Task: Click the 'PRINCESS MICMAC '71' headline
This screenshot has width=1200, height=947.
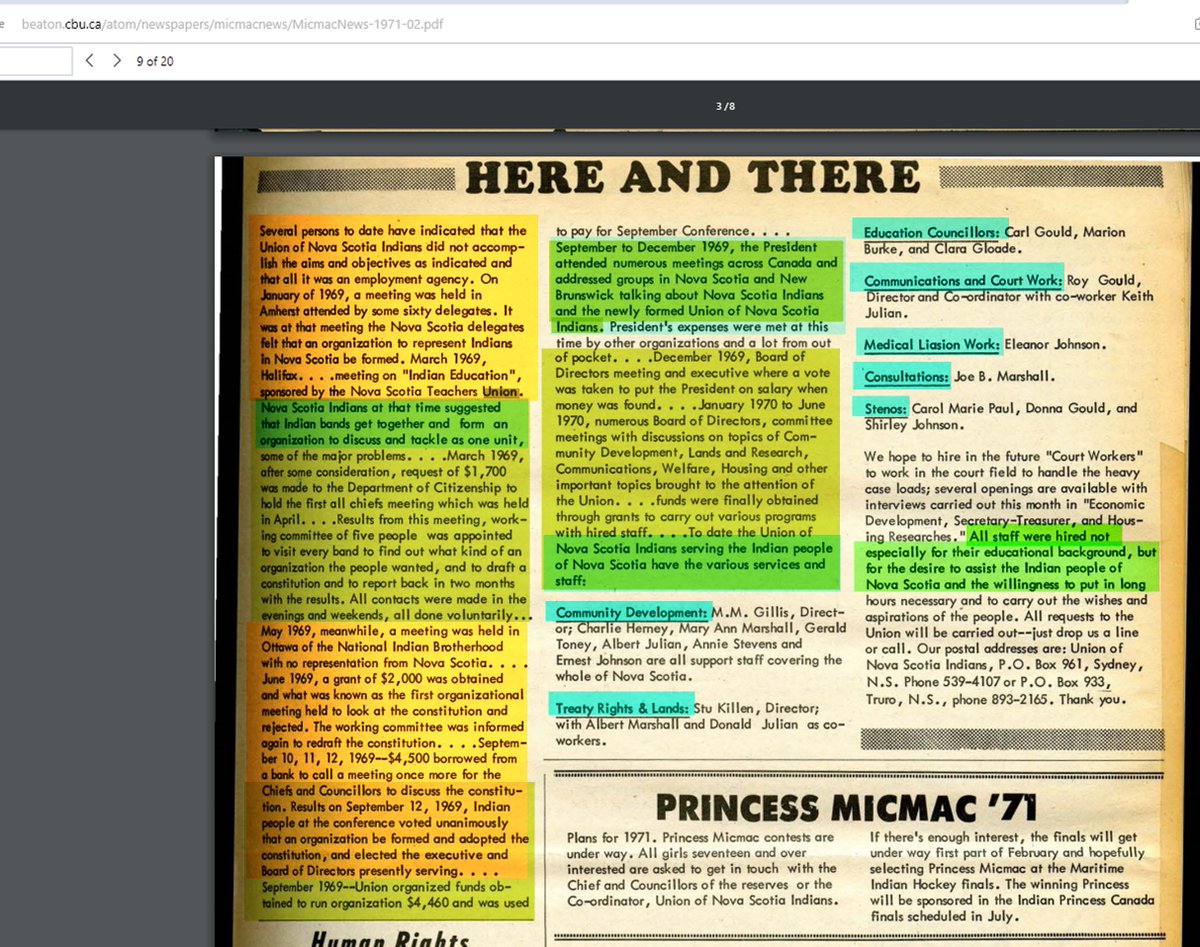Action: coord(846,807)
